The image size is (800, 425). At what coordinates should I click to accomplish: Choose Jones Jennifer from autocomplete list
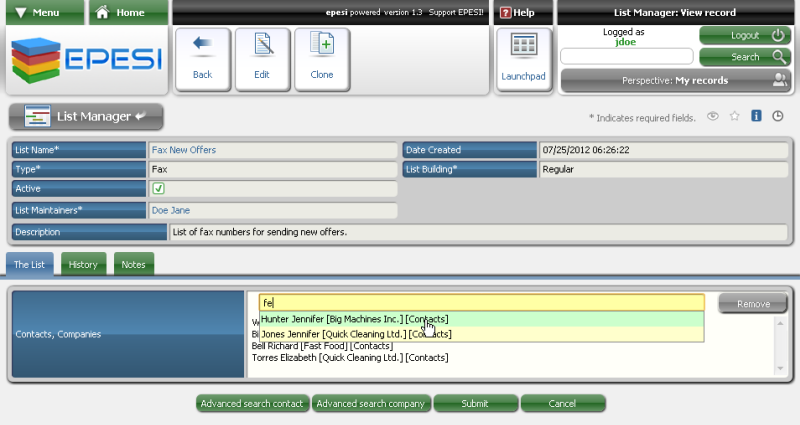click(354, 334)
